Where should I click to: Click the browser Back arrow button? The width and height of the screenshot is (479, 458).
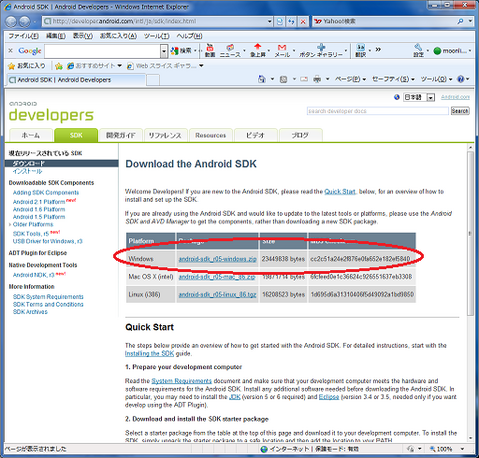pos(11,22)
